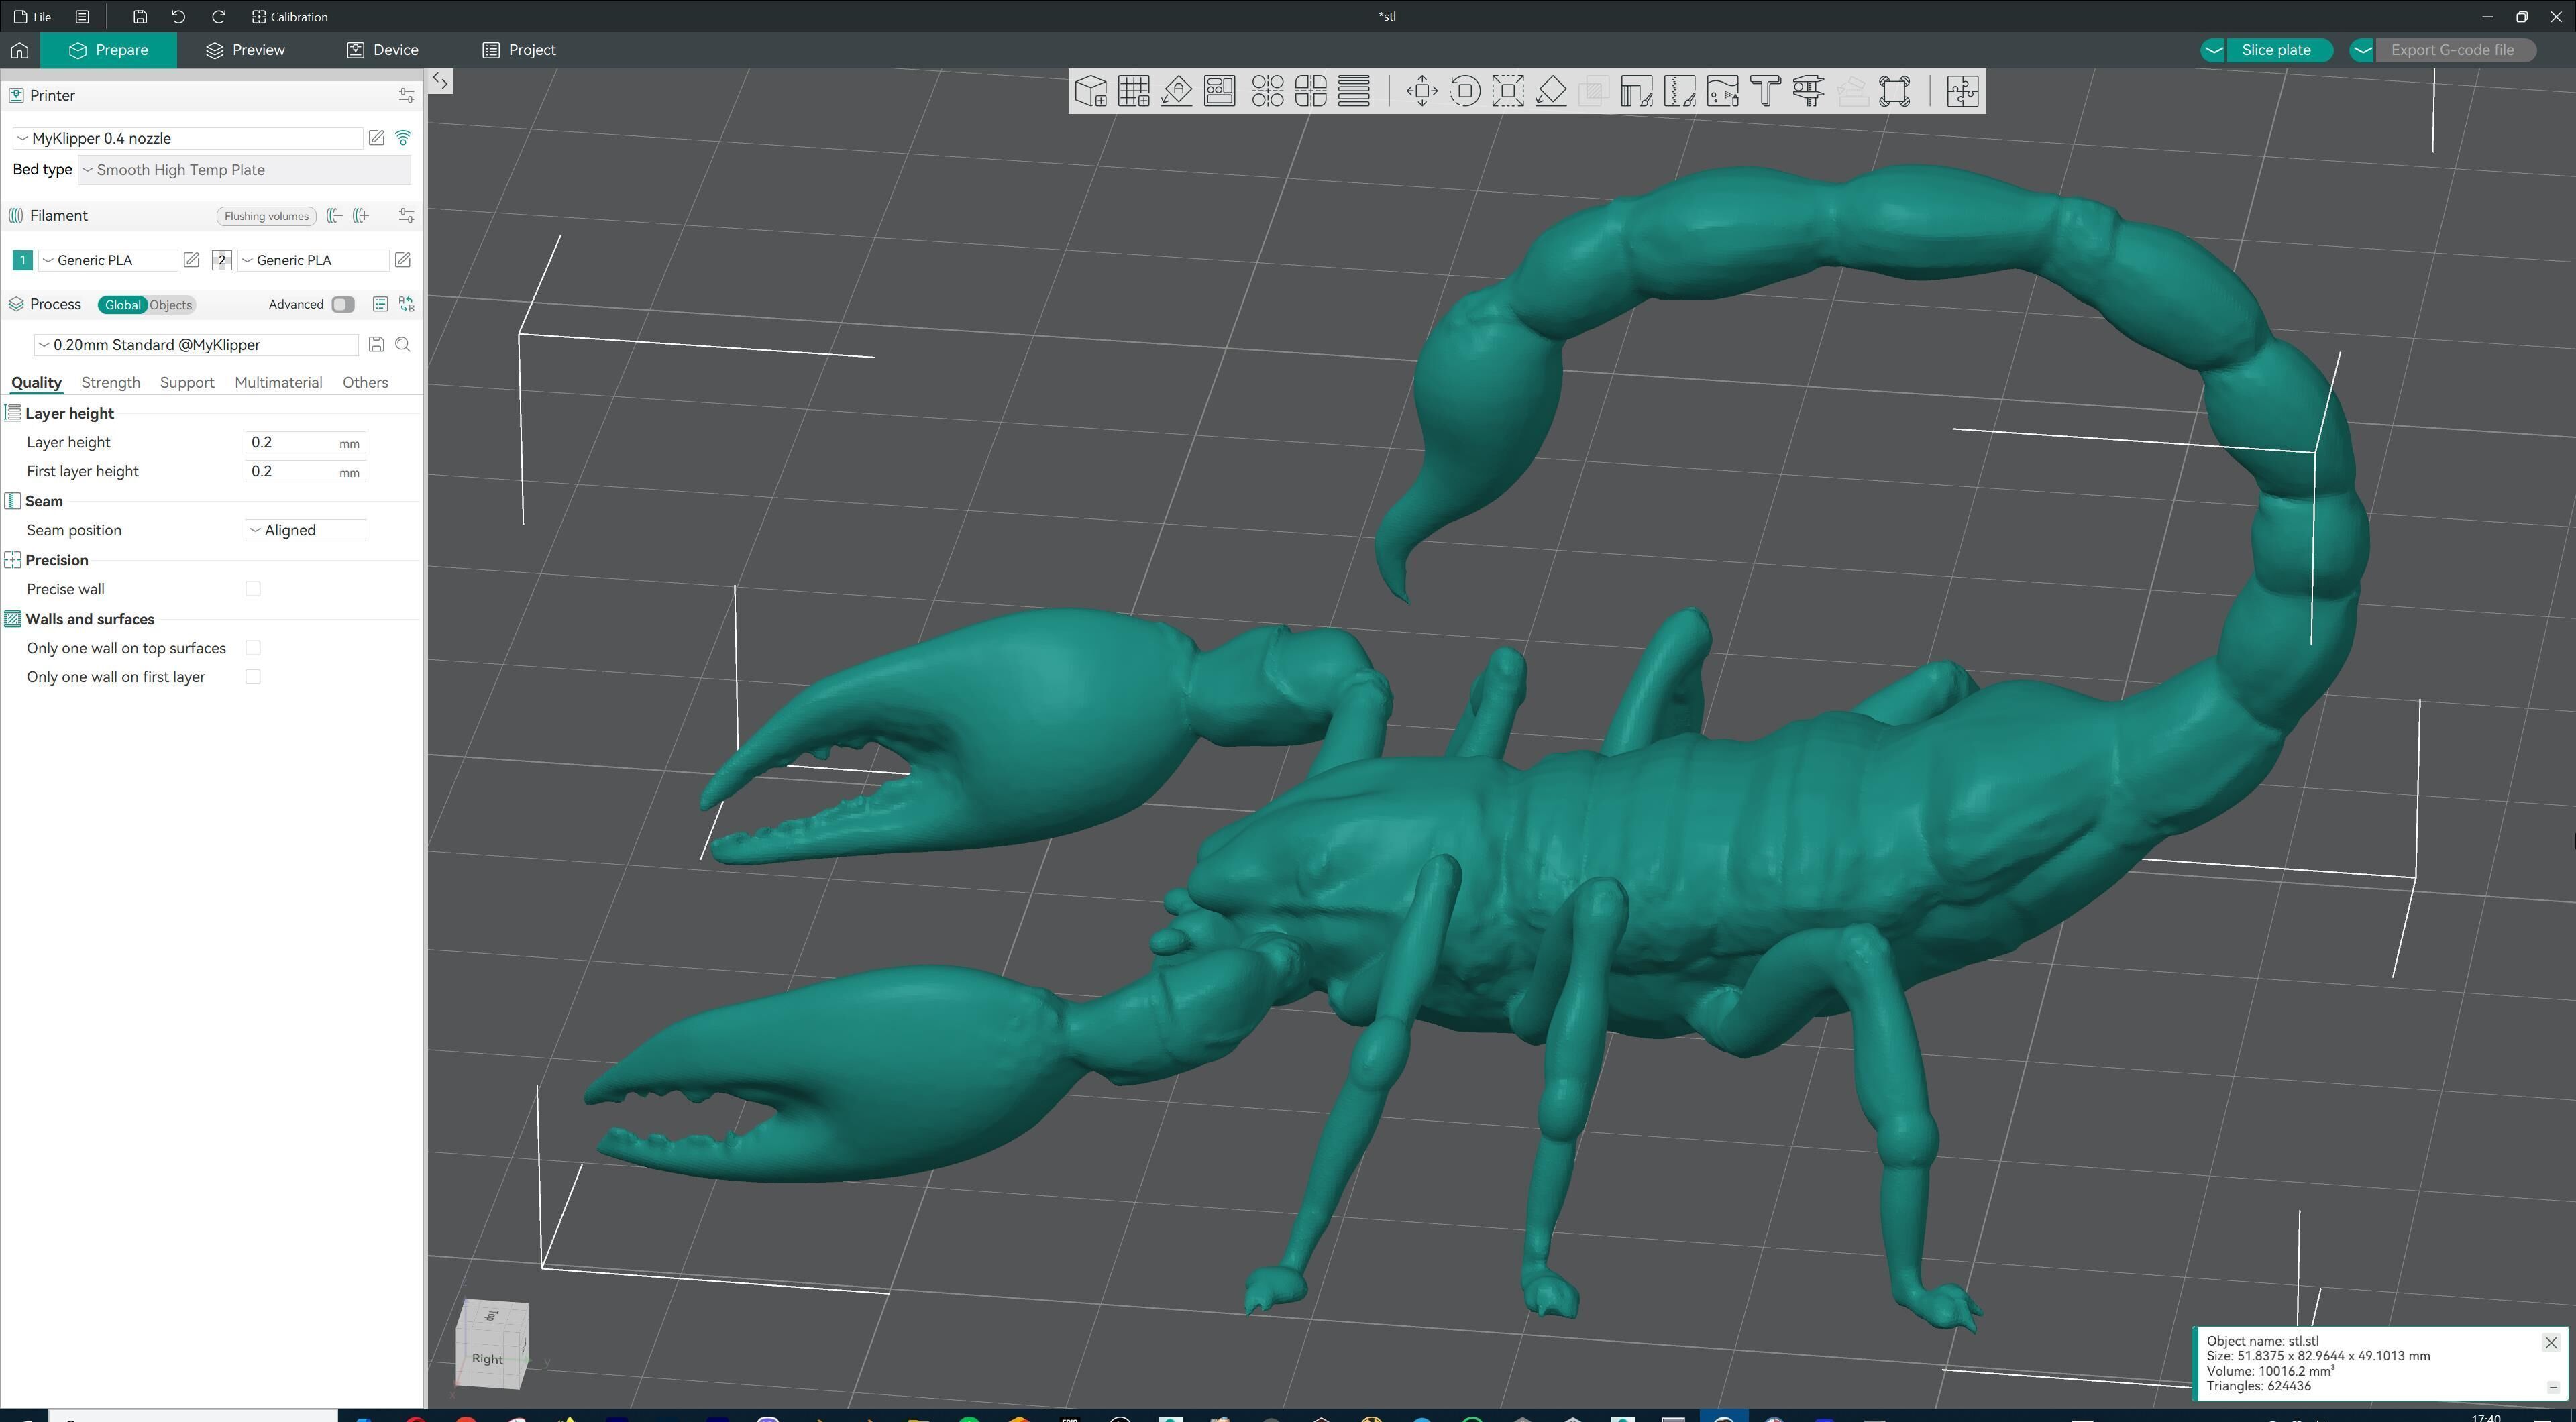Image resolution: width=2576 pixels, height=1422 pixels.
Task: Select the Measure caliper tool
Action: coord(1808,91)
